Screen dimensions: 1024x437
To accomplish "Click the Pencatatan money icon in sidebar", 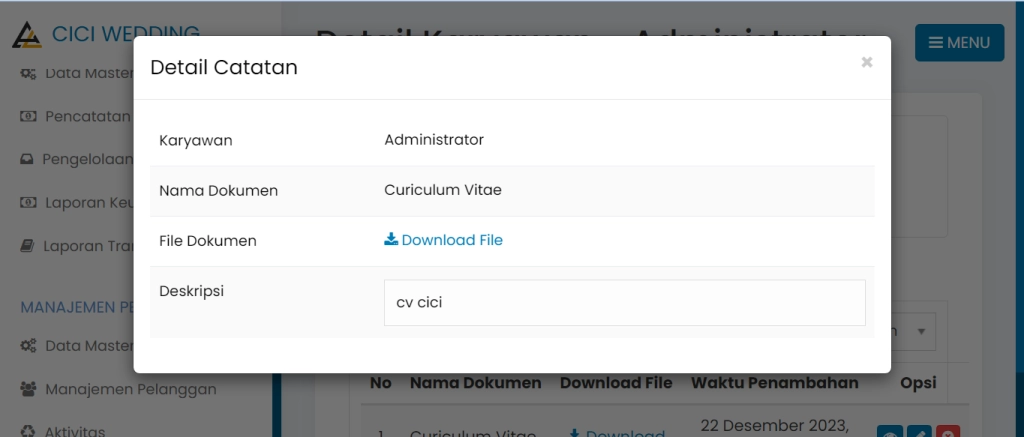I will pyautogui.click(x=29, y=116).
